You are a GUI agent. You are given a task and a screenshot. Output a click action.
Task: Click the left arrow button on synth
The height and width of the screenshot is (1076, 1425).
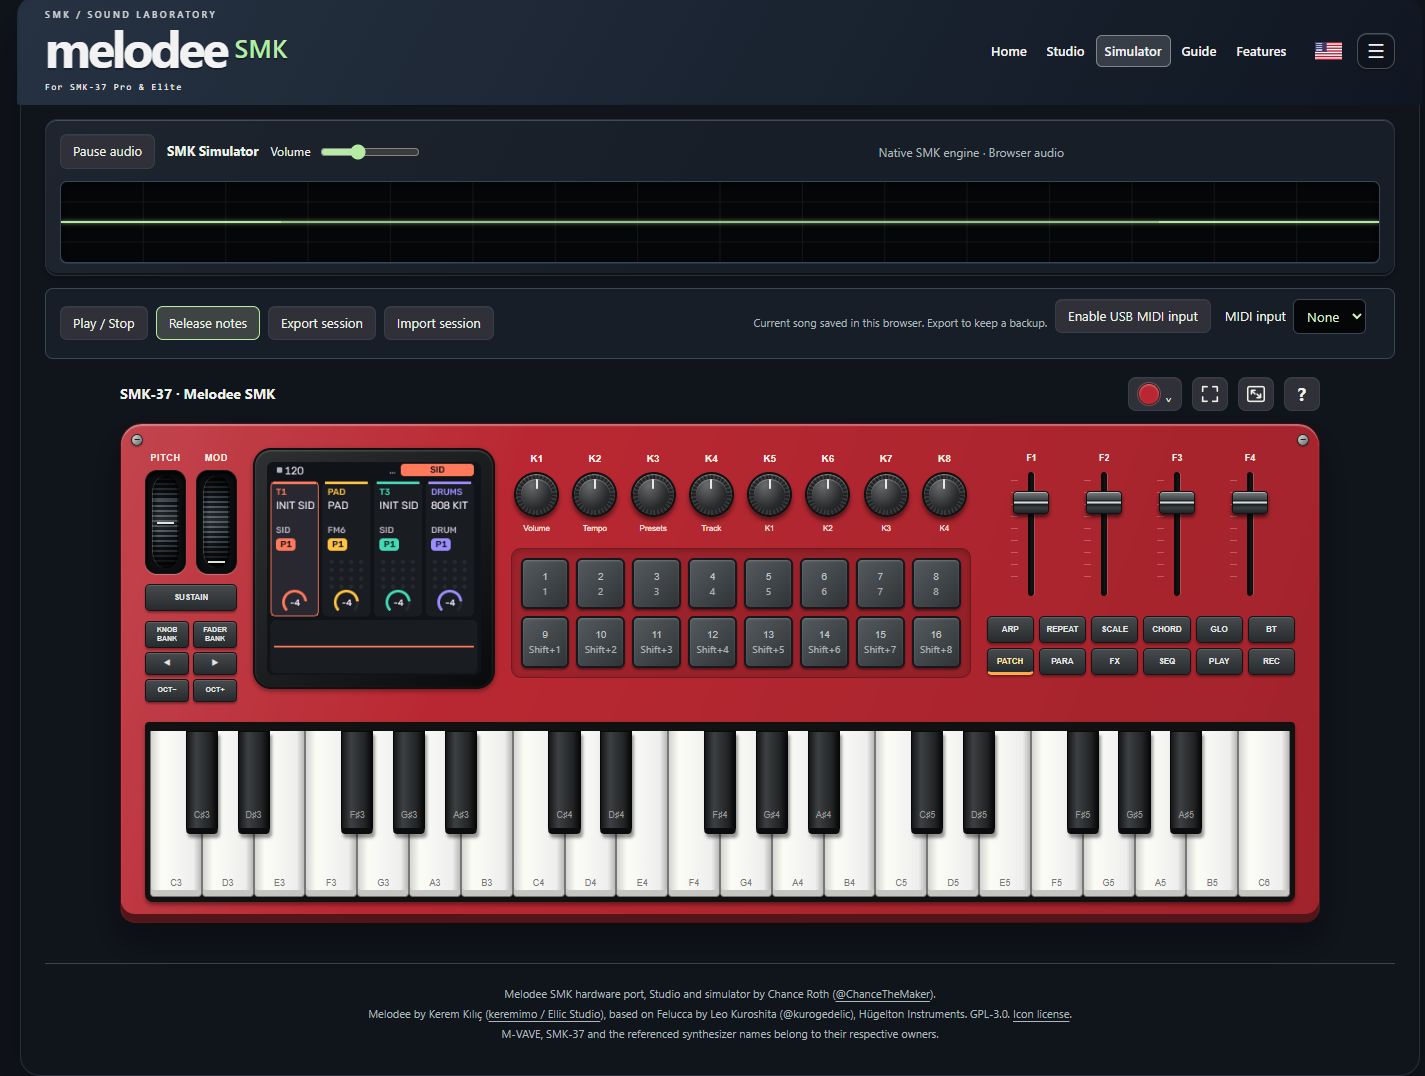(167, 662)
